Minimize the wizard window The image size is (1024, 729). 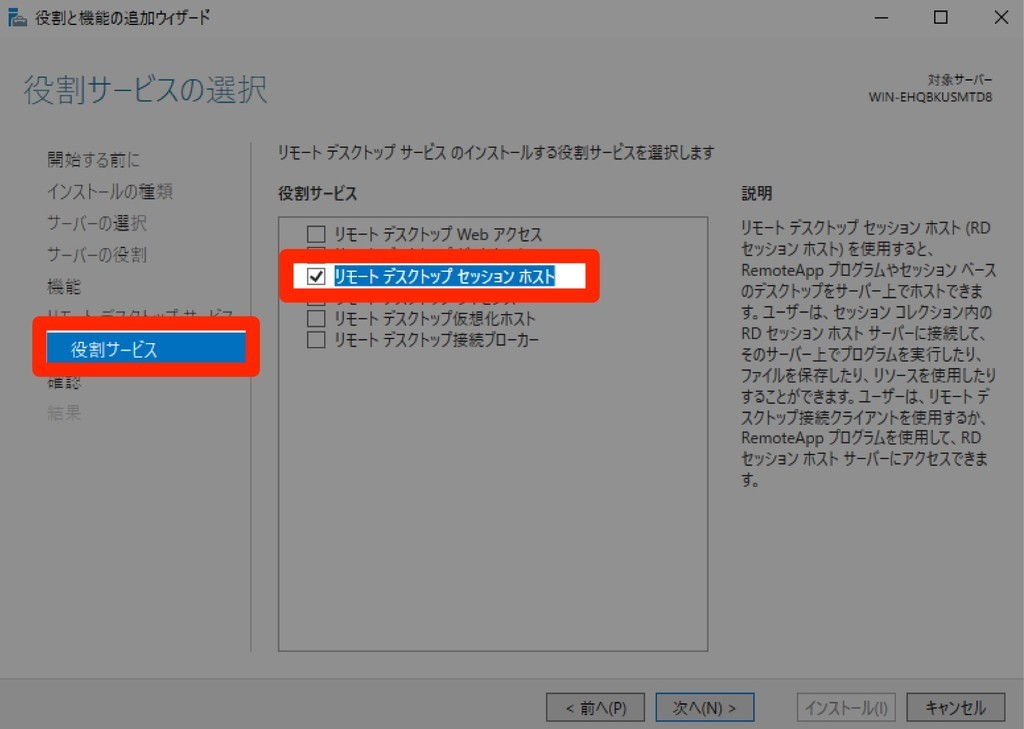pyautogui.click(x=881, y=18)
